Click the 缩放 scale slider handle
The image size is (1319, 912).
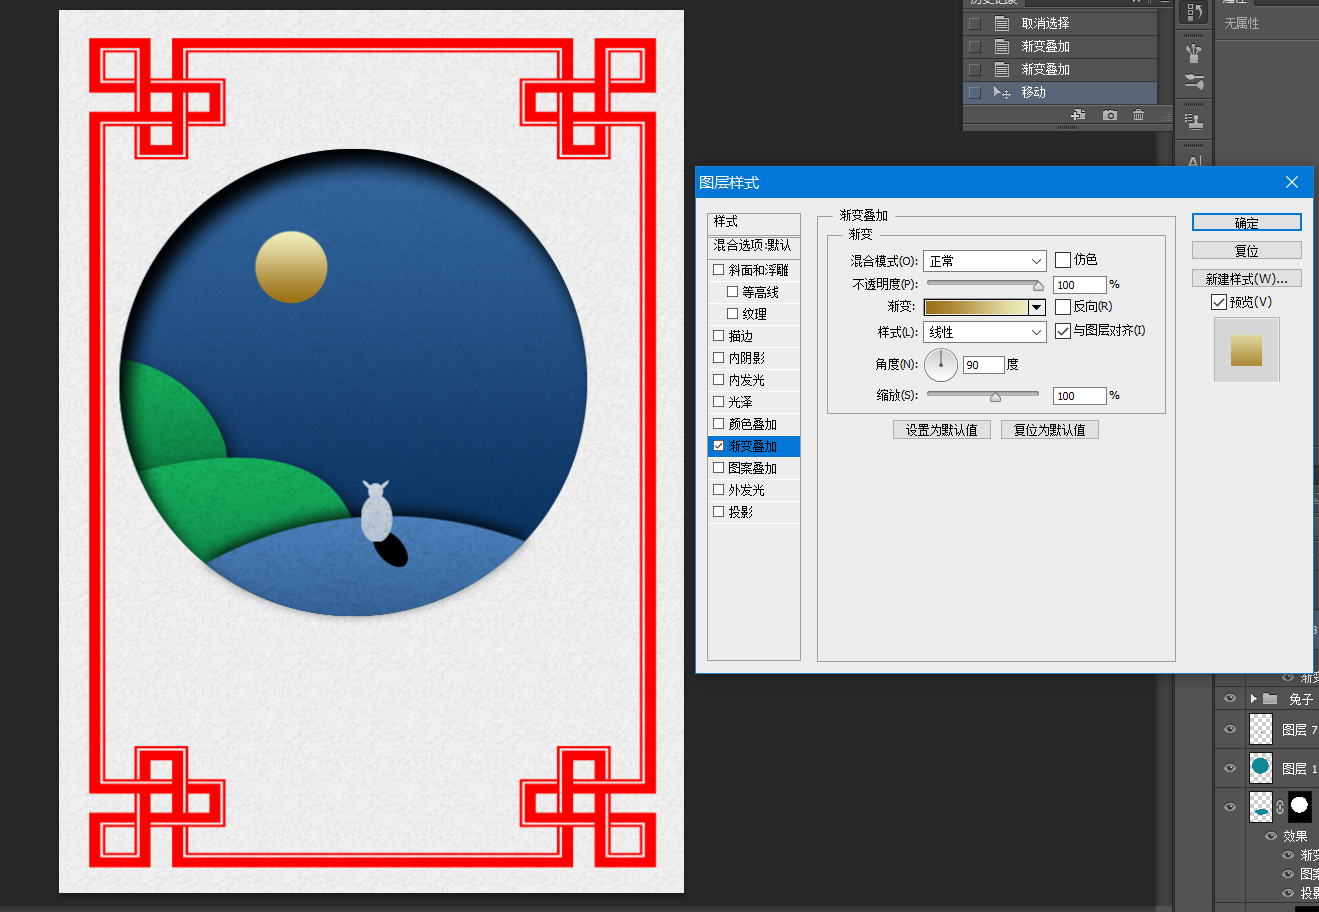tap(995, 397)
